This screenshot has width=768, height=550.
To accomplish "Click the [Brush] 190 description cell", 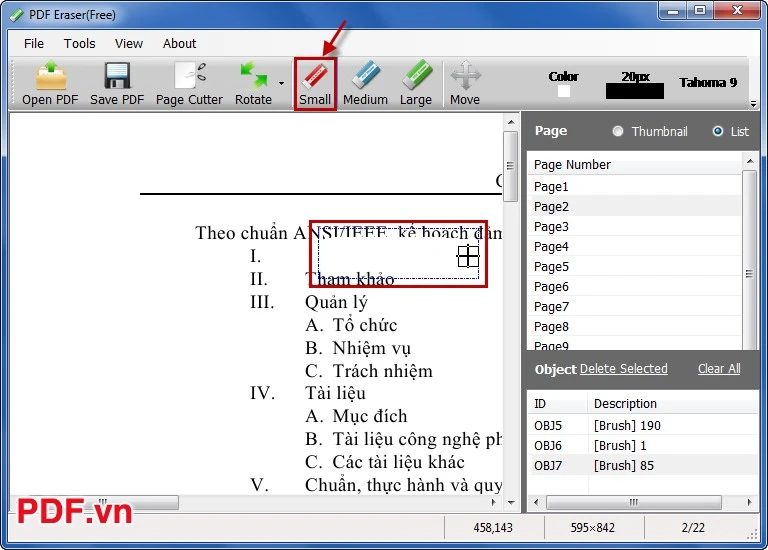I will (627, 426).
